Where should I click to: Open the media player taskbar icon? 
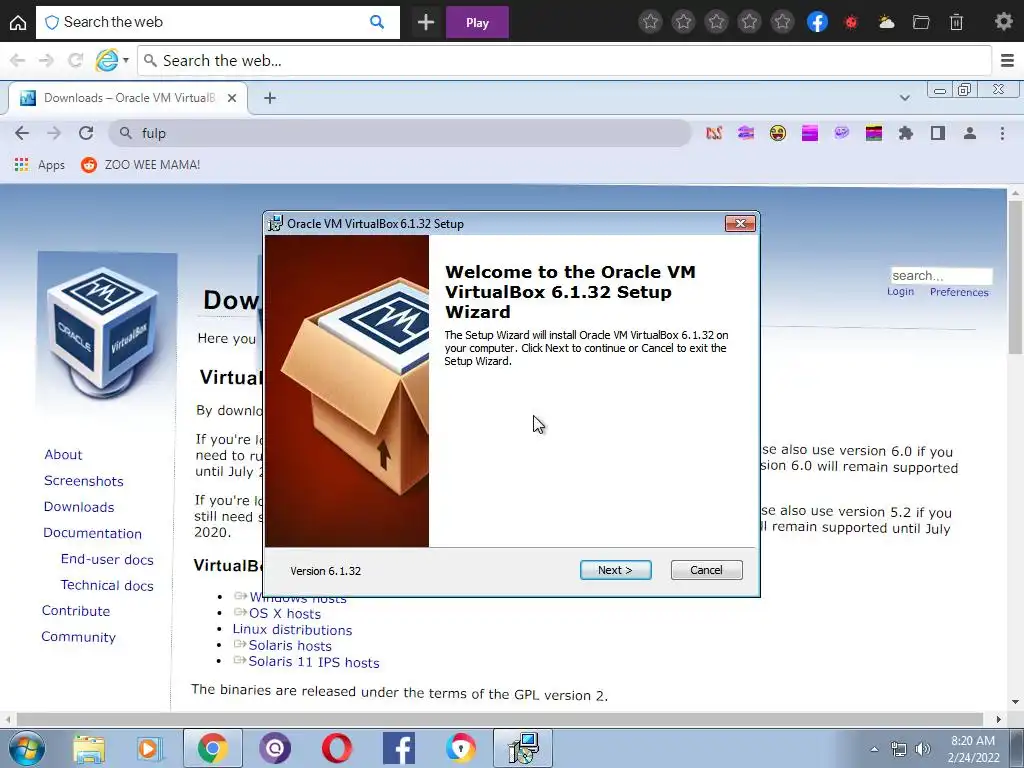pyautogui.click(x=150, y=748)
